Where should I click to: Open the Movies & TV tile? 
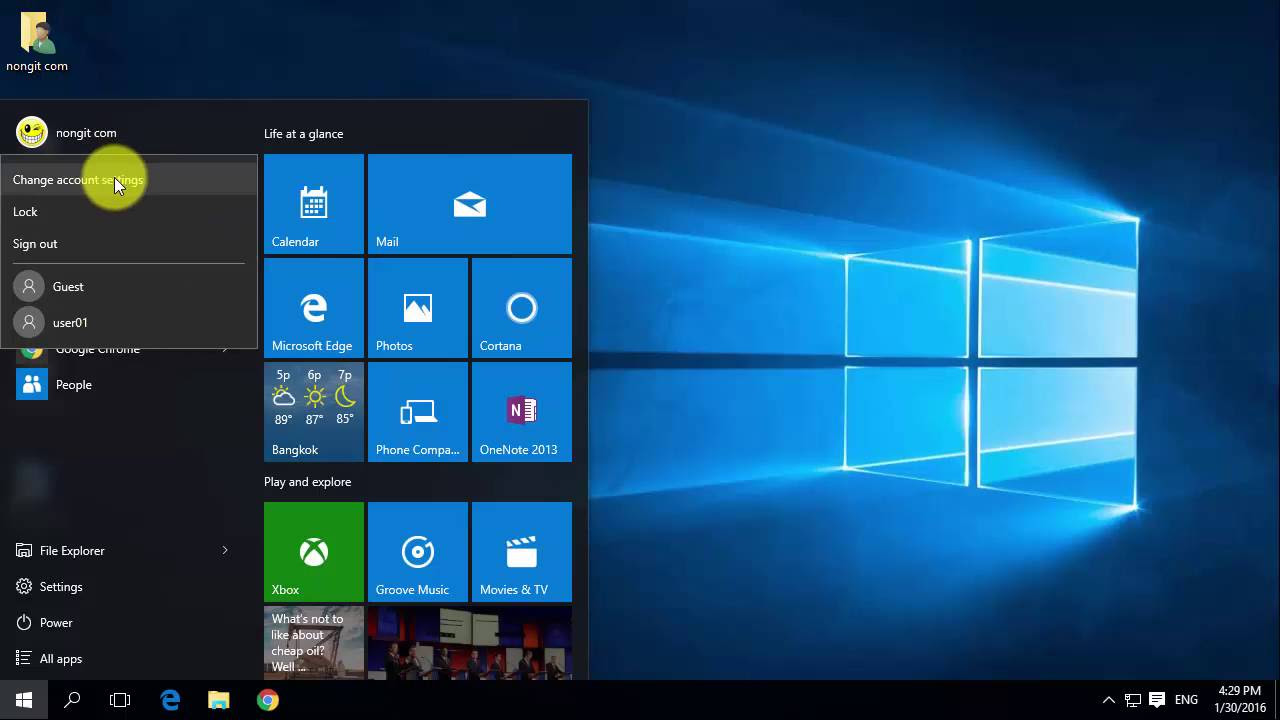[x=522, y=552]
